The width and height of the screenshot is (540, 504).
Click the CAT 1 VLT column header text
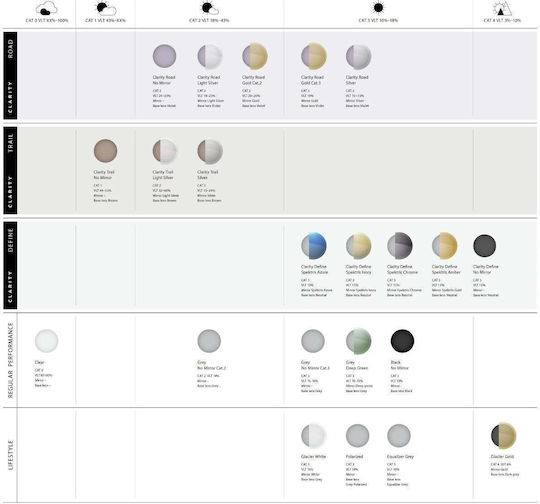105,20
